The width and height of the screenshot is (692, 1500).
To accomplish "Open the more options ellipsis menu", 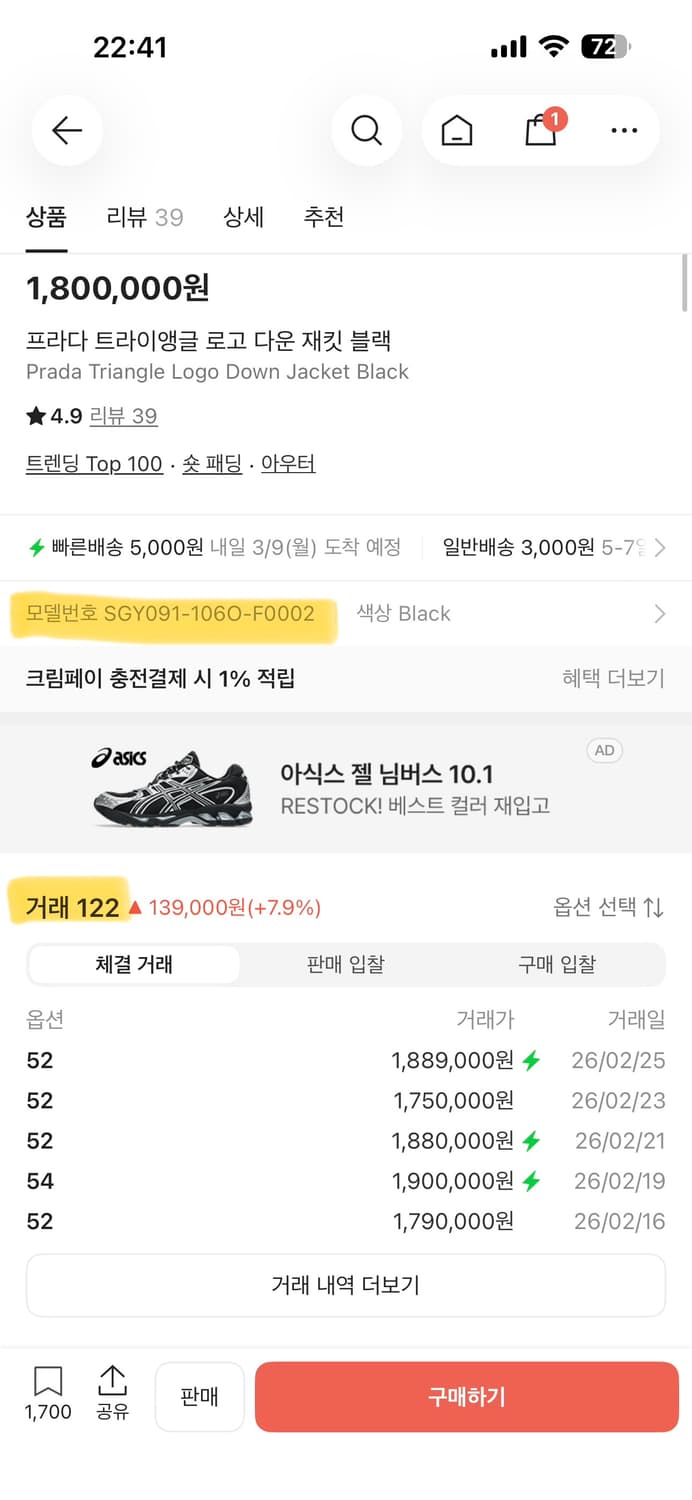I will click(623, 130).
